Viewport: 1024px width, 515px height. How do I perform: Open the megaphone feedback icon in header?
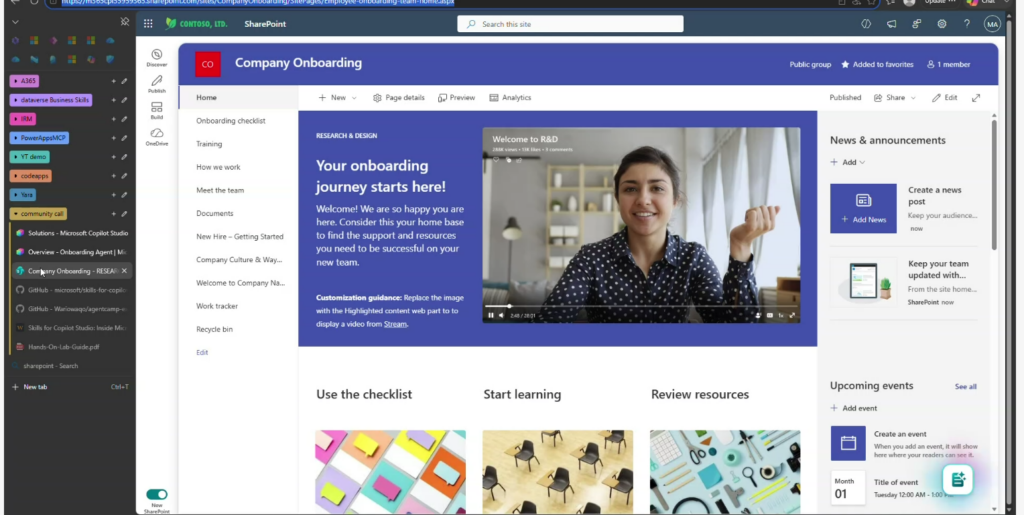coord(891,24)
